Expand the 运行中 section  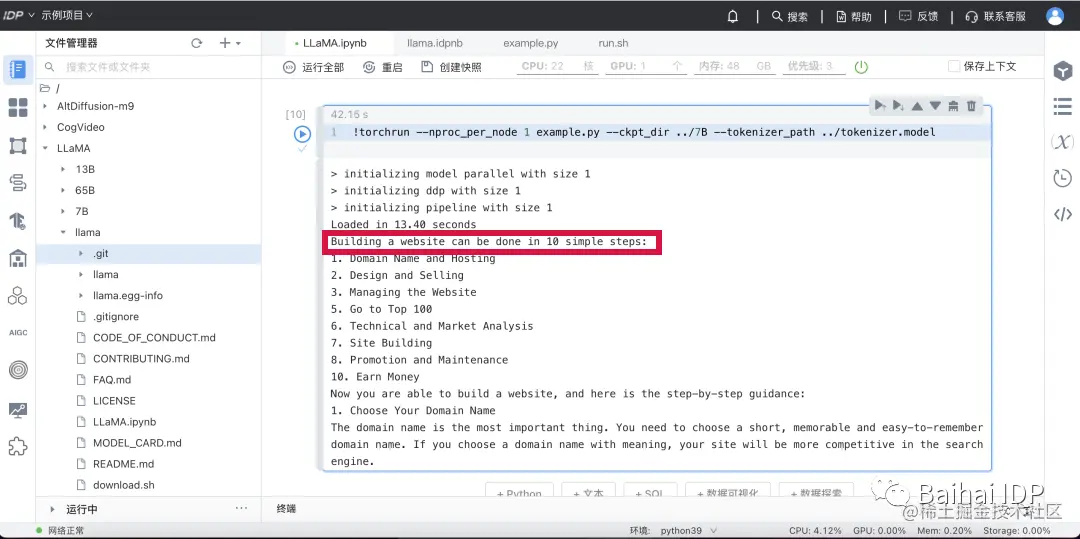52,509
